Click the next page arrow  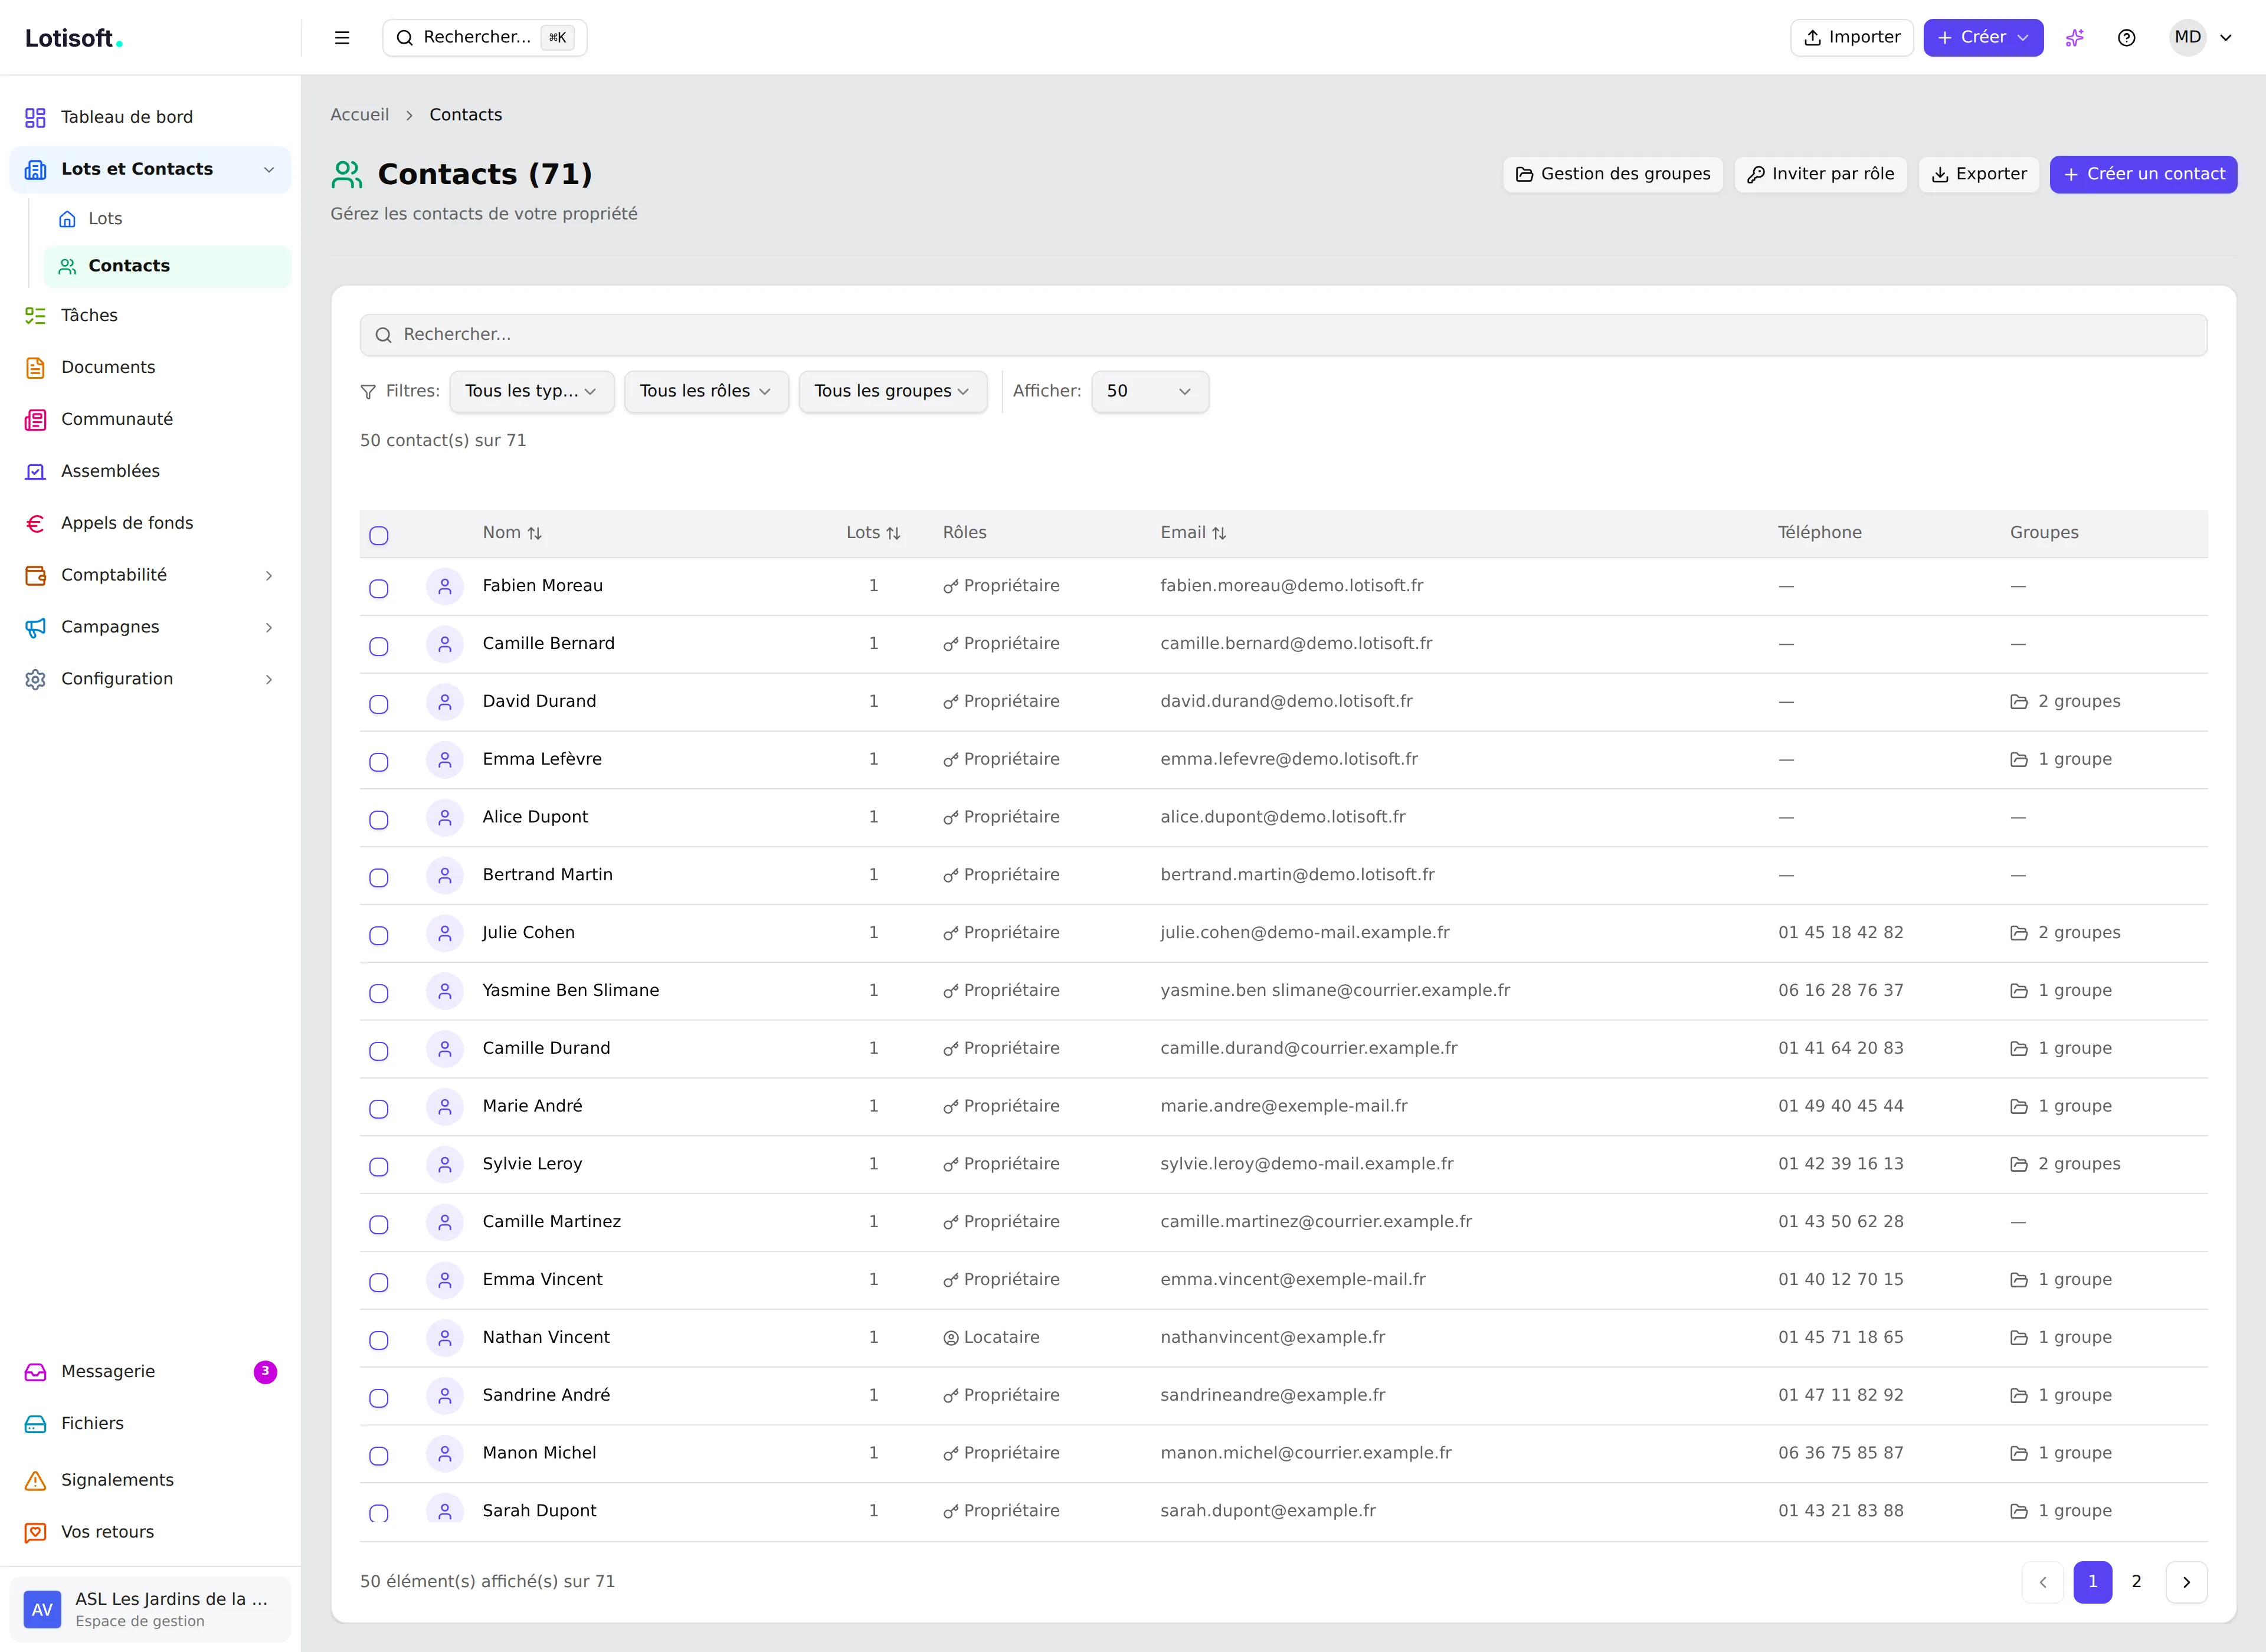coord(2186,1582)
